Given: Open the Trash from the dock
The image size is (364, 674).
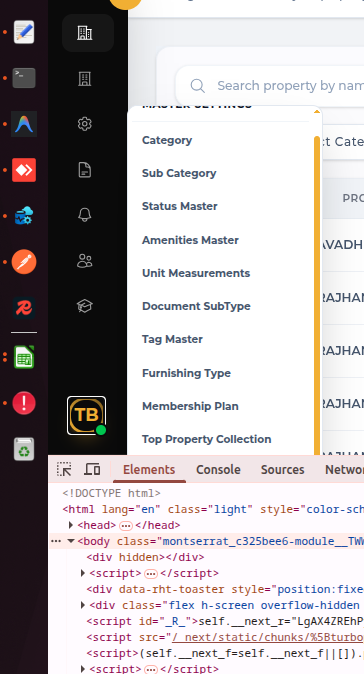Looking at the screenshot, I should click(x=24, y=449).
